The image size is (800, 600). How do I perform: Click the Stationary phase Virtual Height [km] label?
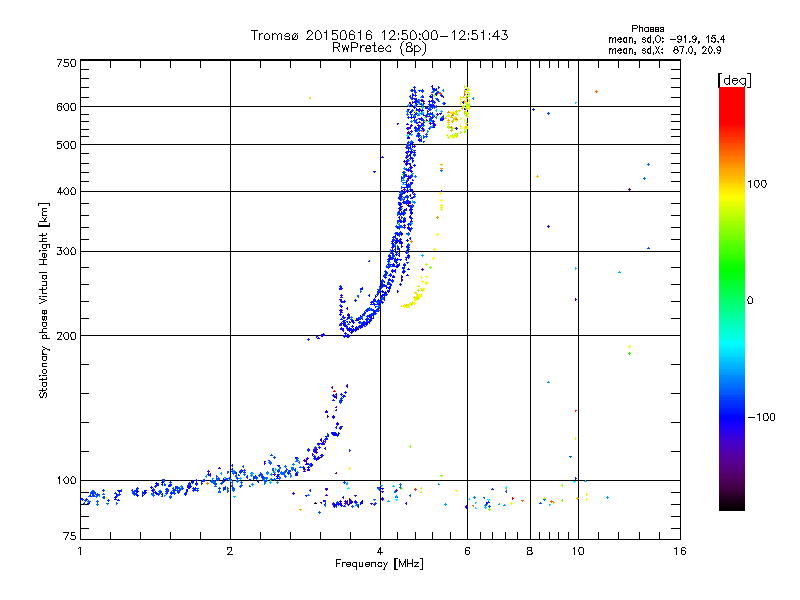coord(44,300)
